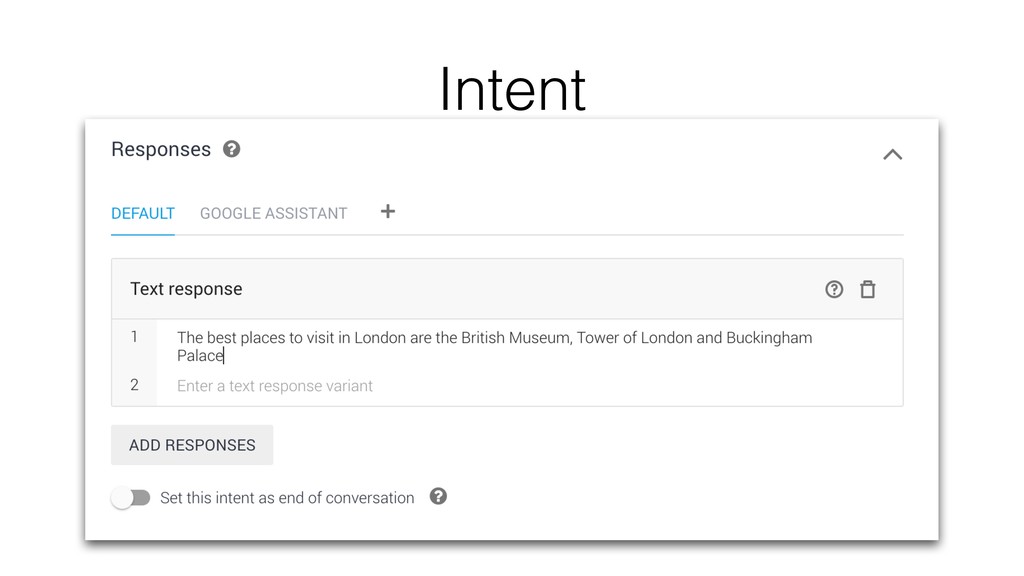The width and height of the screenshot is (1024, 576).
Task: Select row number 1 of the text response
Action: (135, 337)
